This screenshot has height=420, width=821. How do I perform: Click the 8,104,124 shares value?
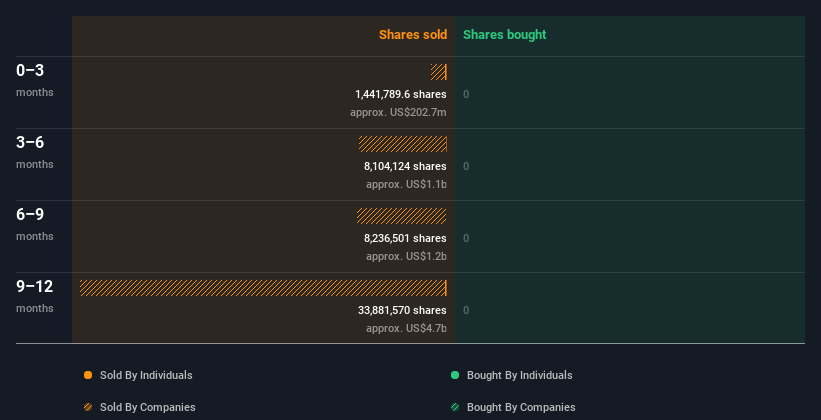click(x=405, y=166)
